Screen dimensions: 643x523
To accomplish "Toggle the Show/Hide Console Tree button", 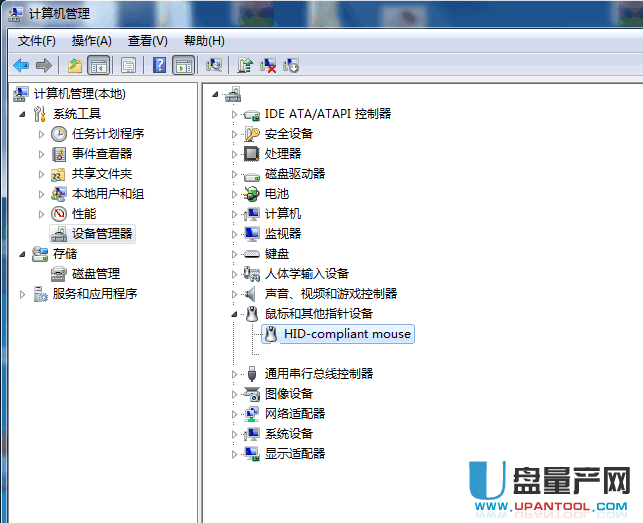I will coord(98,65).
